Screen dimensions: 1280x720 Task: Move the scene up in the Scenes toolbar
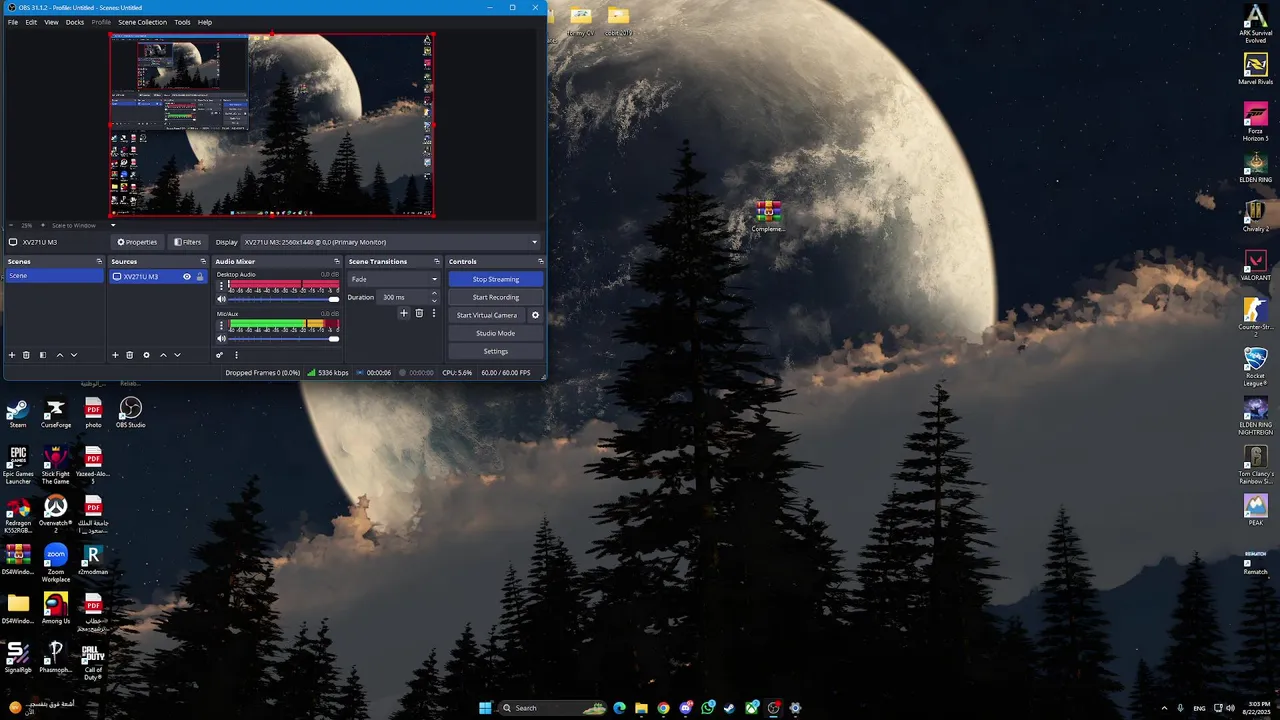point(59,355)
